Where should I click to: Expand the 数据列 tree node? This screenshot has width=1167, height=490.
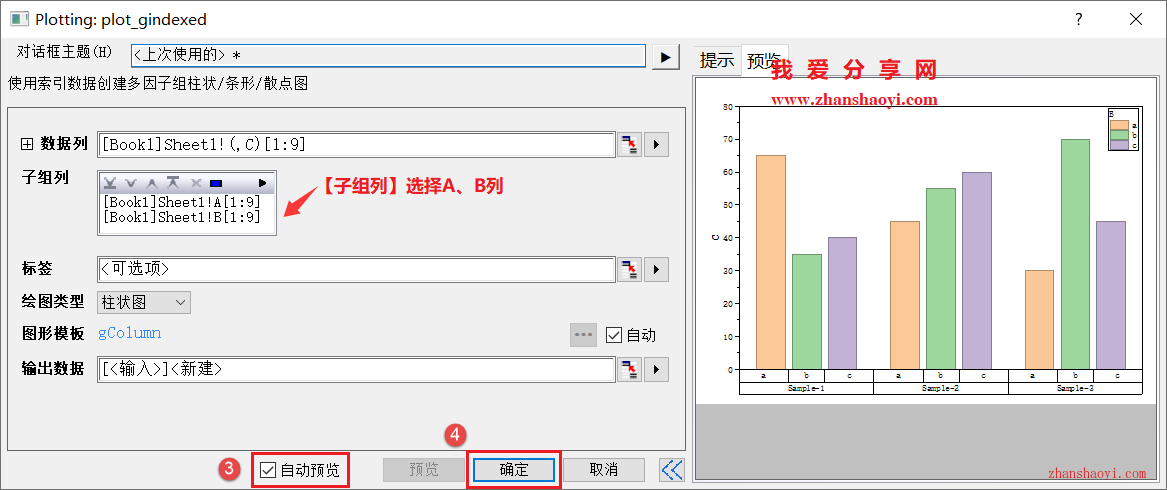coord(27,145)
